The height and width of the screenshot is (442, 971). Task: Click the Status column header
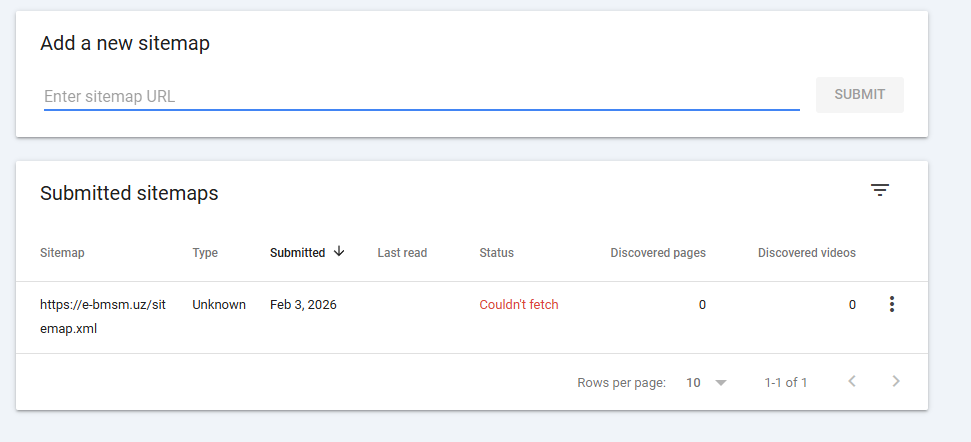[496, 253]
